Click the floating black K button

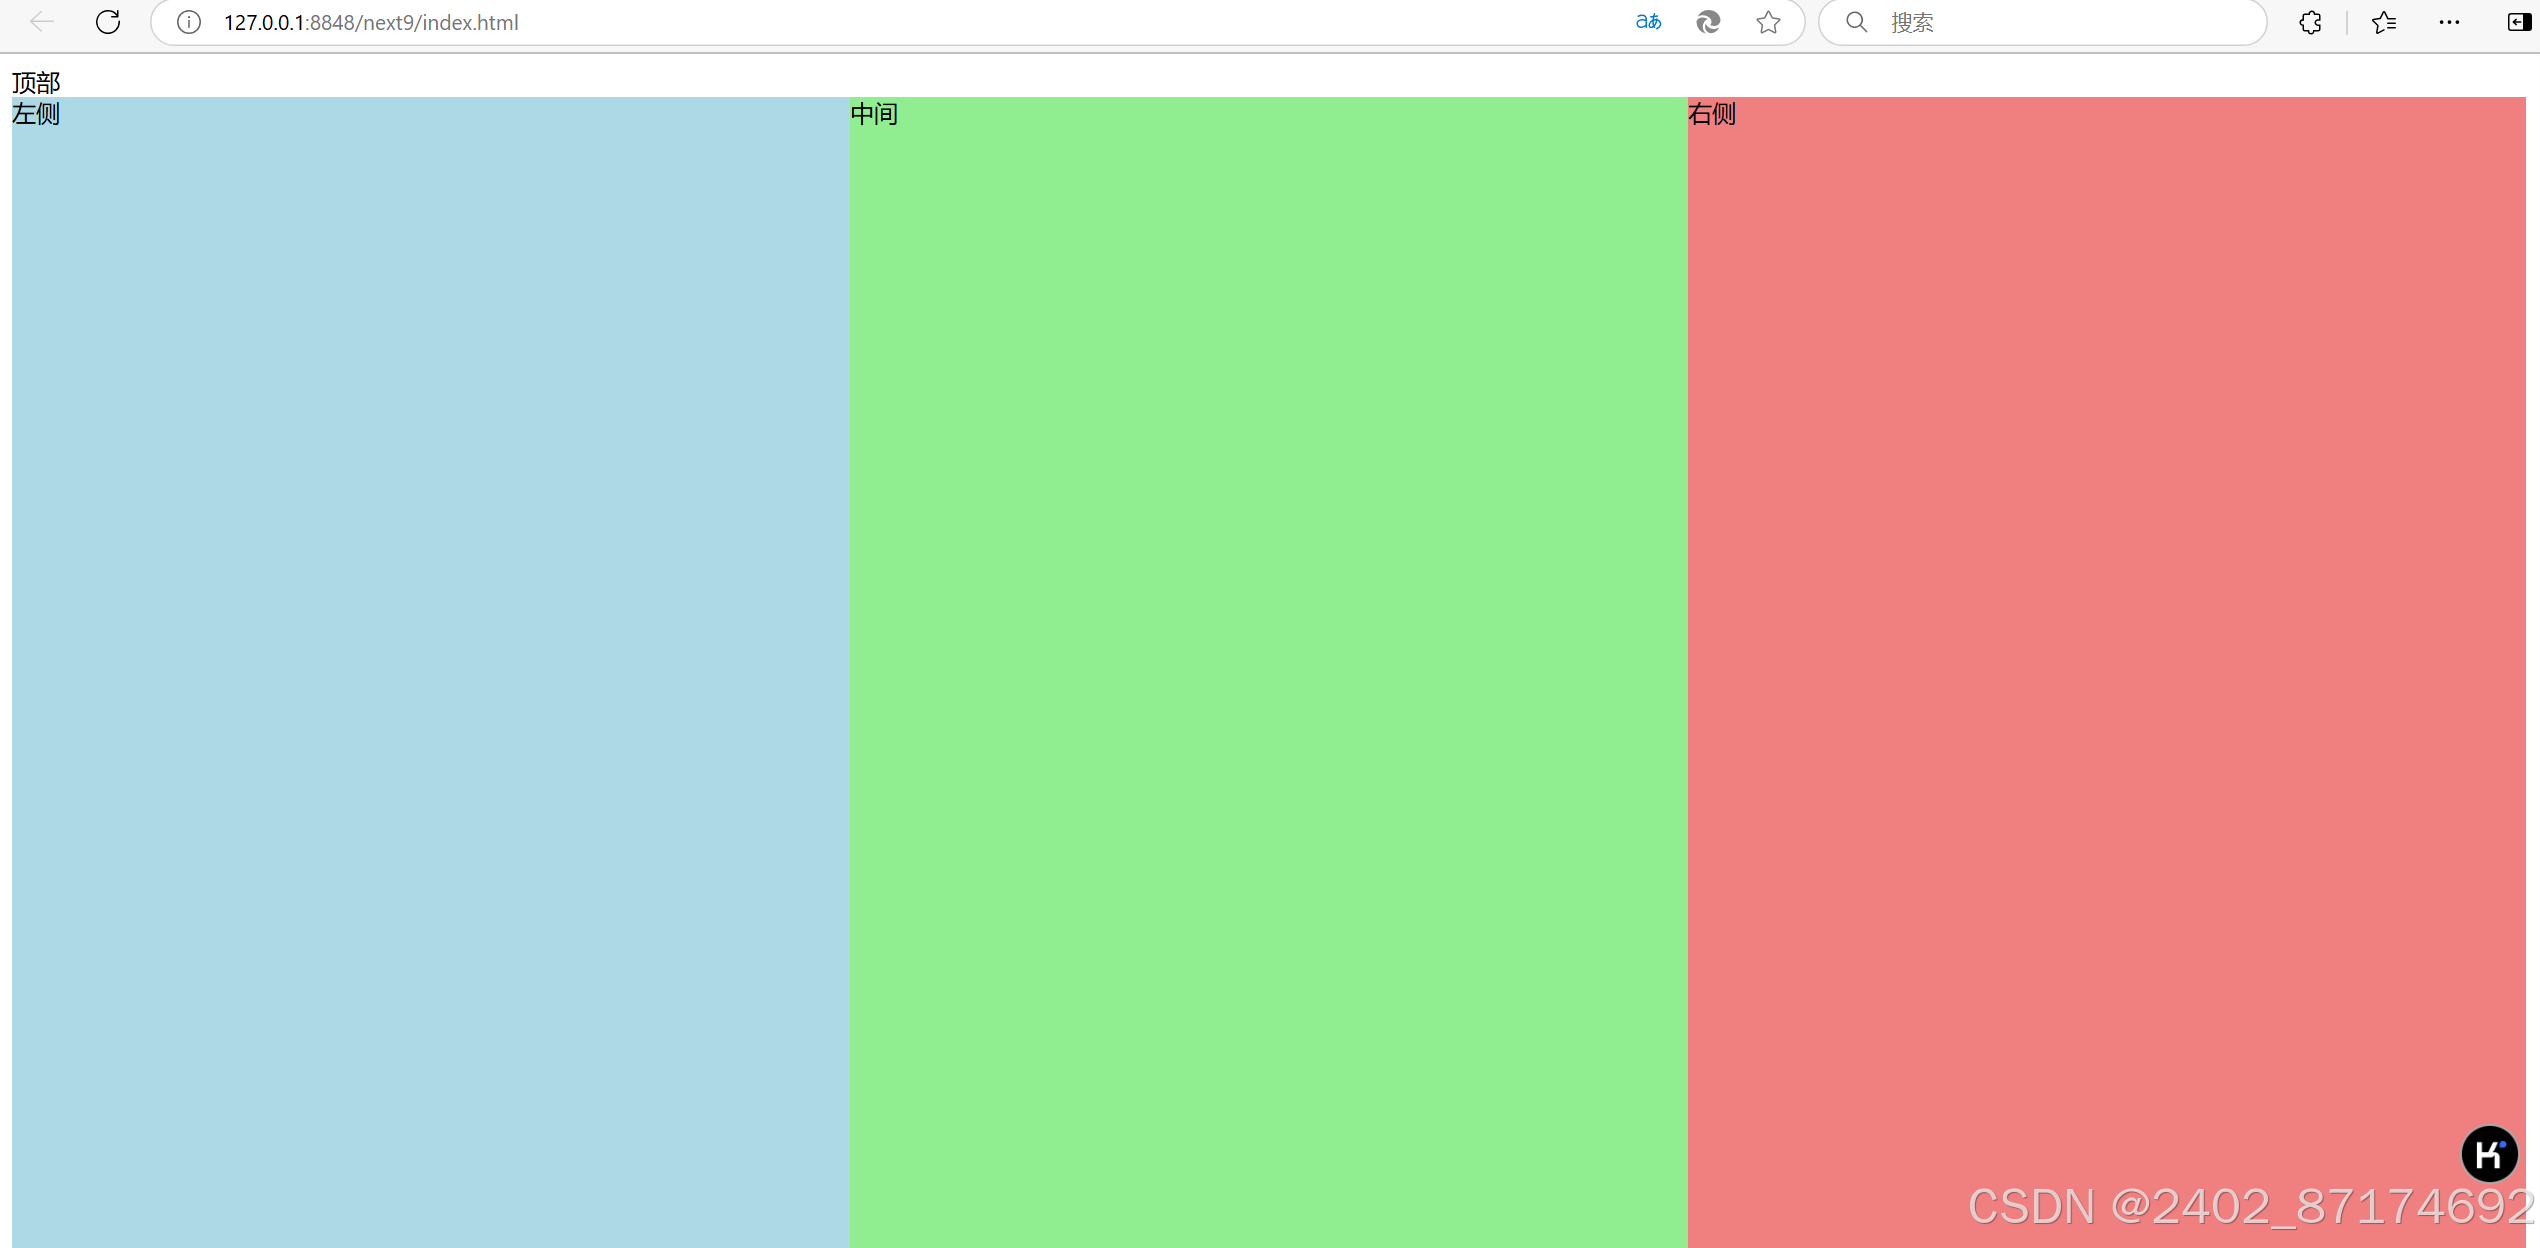2489,1154
